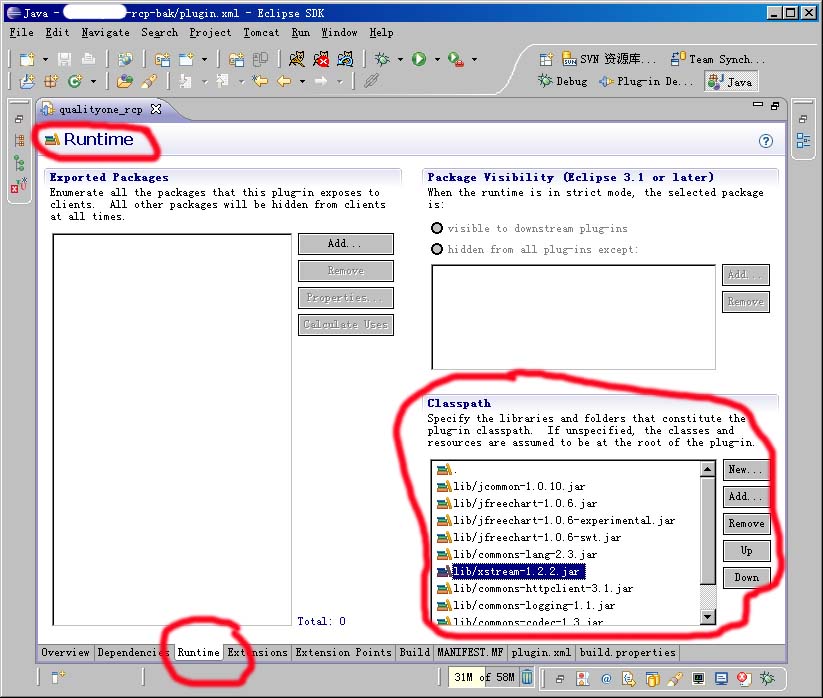This screenshot has width=823, height=698.
Task: Open the MANIFEST.MF tab
Action: pos(470,652)
